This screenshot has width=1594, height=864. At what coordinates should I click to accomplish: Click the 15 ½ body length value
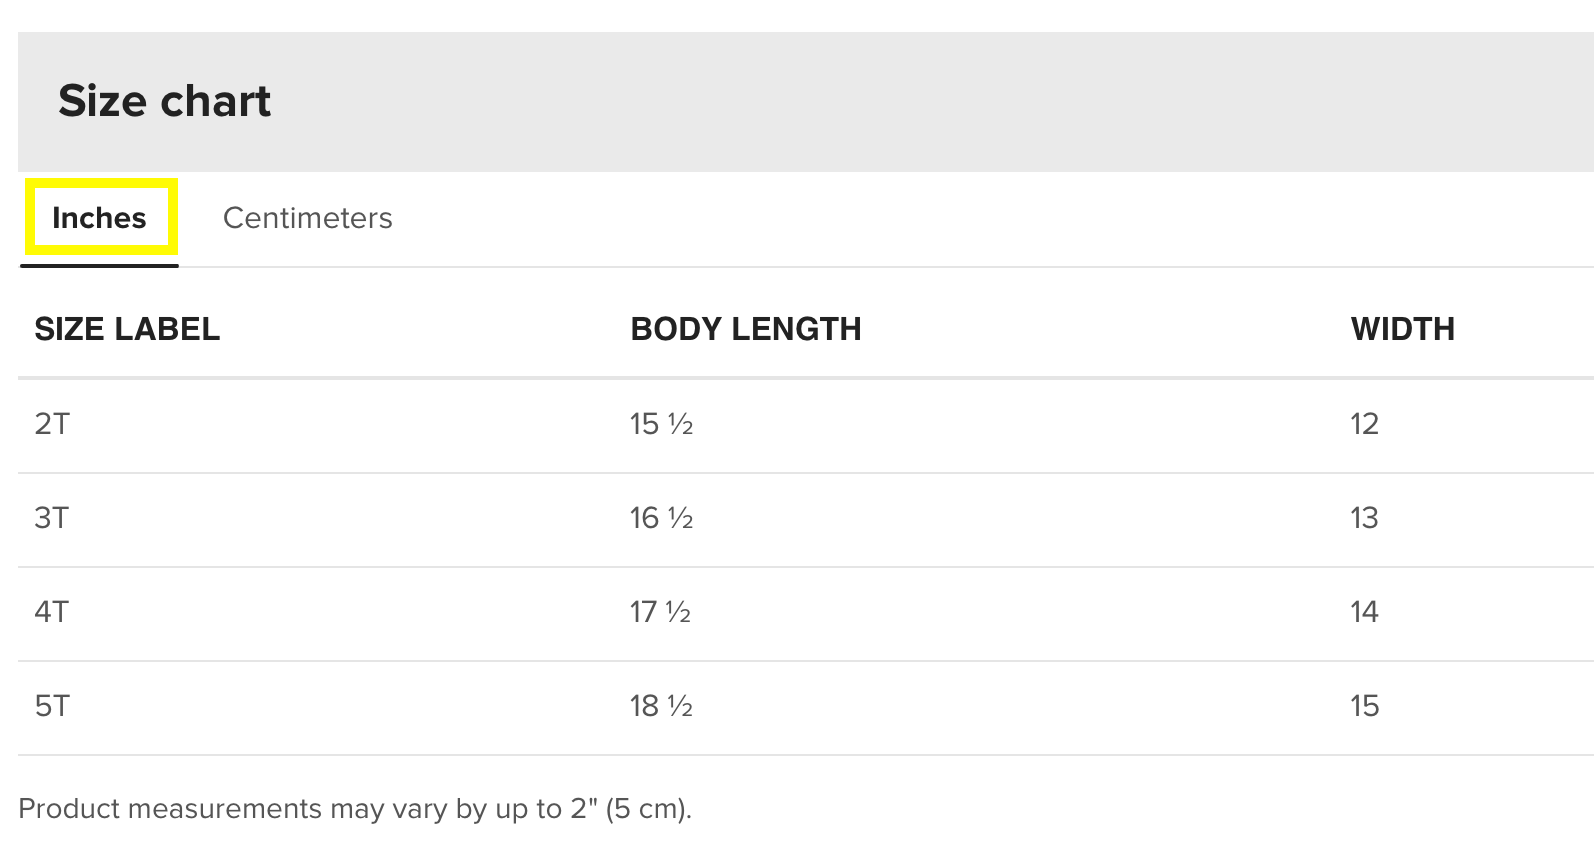pos(661,424)
